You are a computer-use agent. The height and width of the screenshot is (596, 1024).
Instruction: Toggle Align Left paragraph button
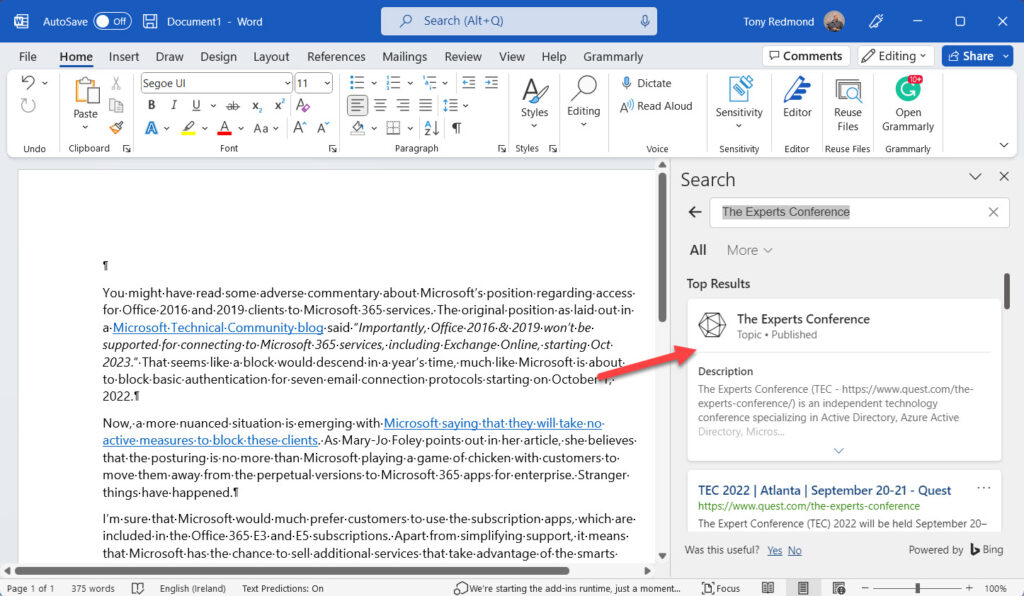pyautogui.click(x=357, y=105)
